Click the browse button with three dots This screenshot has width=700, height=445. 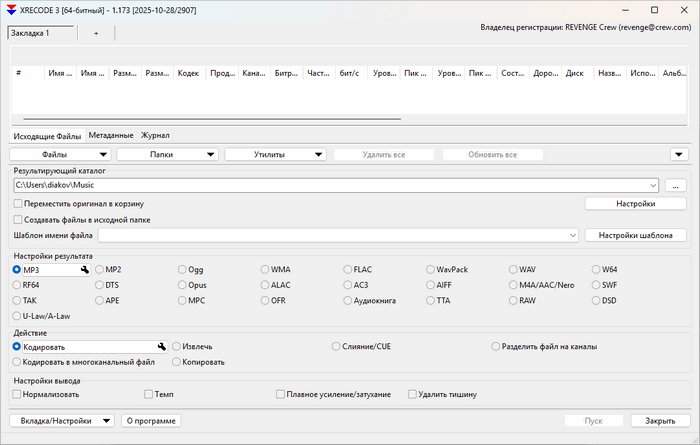pyautogui.click(x=675, y=185)
